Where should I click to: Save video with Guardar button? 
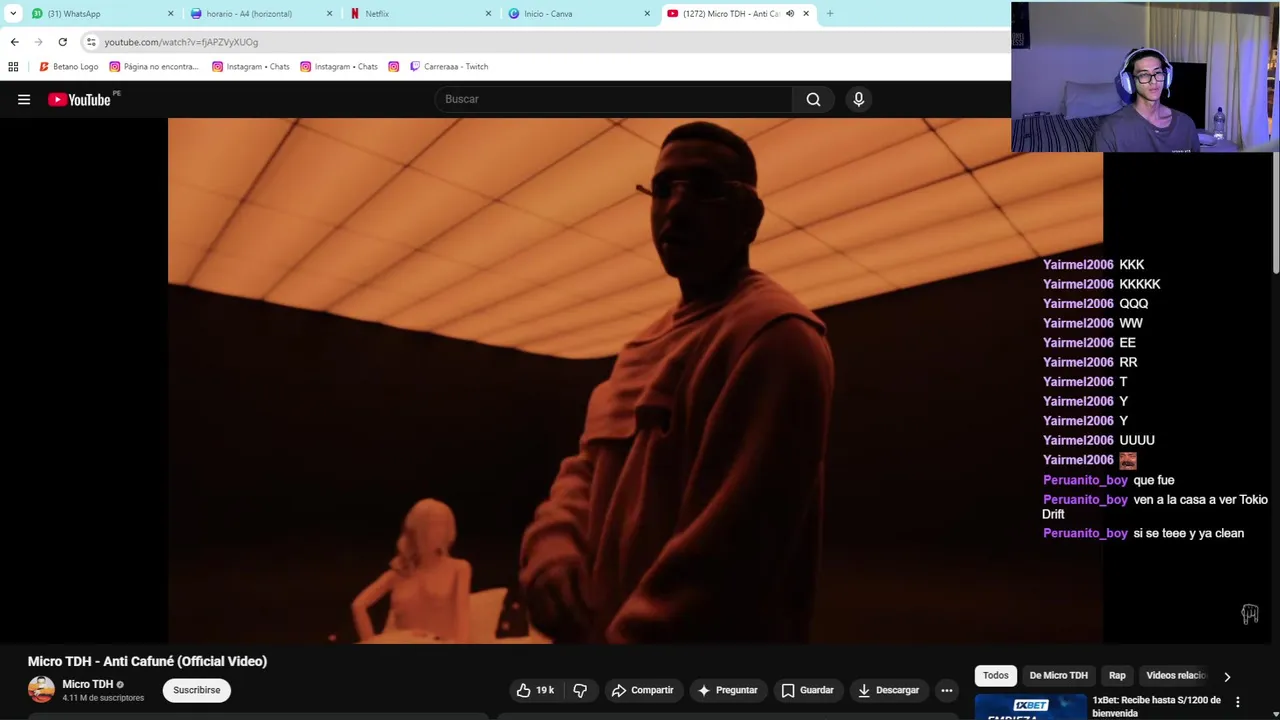click(x=807, y=690)
